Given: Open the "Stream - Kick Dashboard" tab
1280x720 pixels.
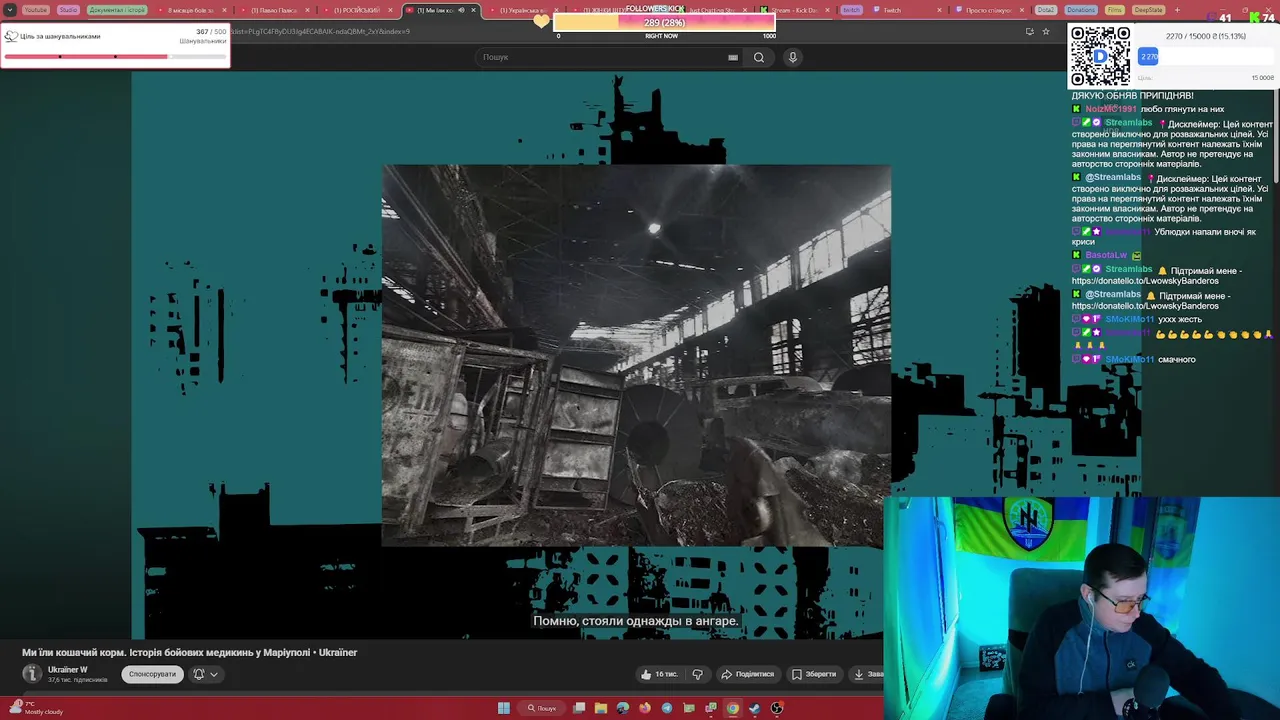Looking at the screenshot, I should [x=795, y=10].
